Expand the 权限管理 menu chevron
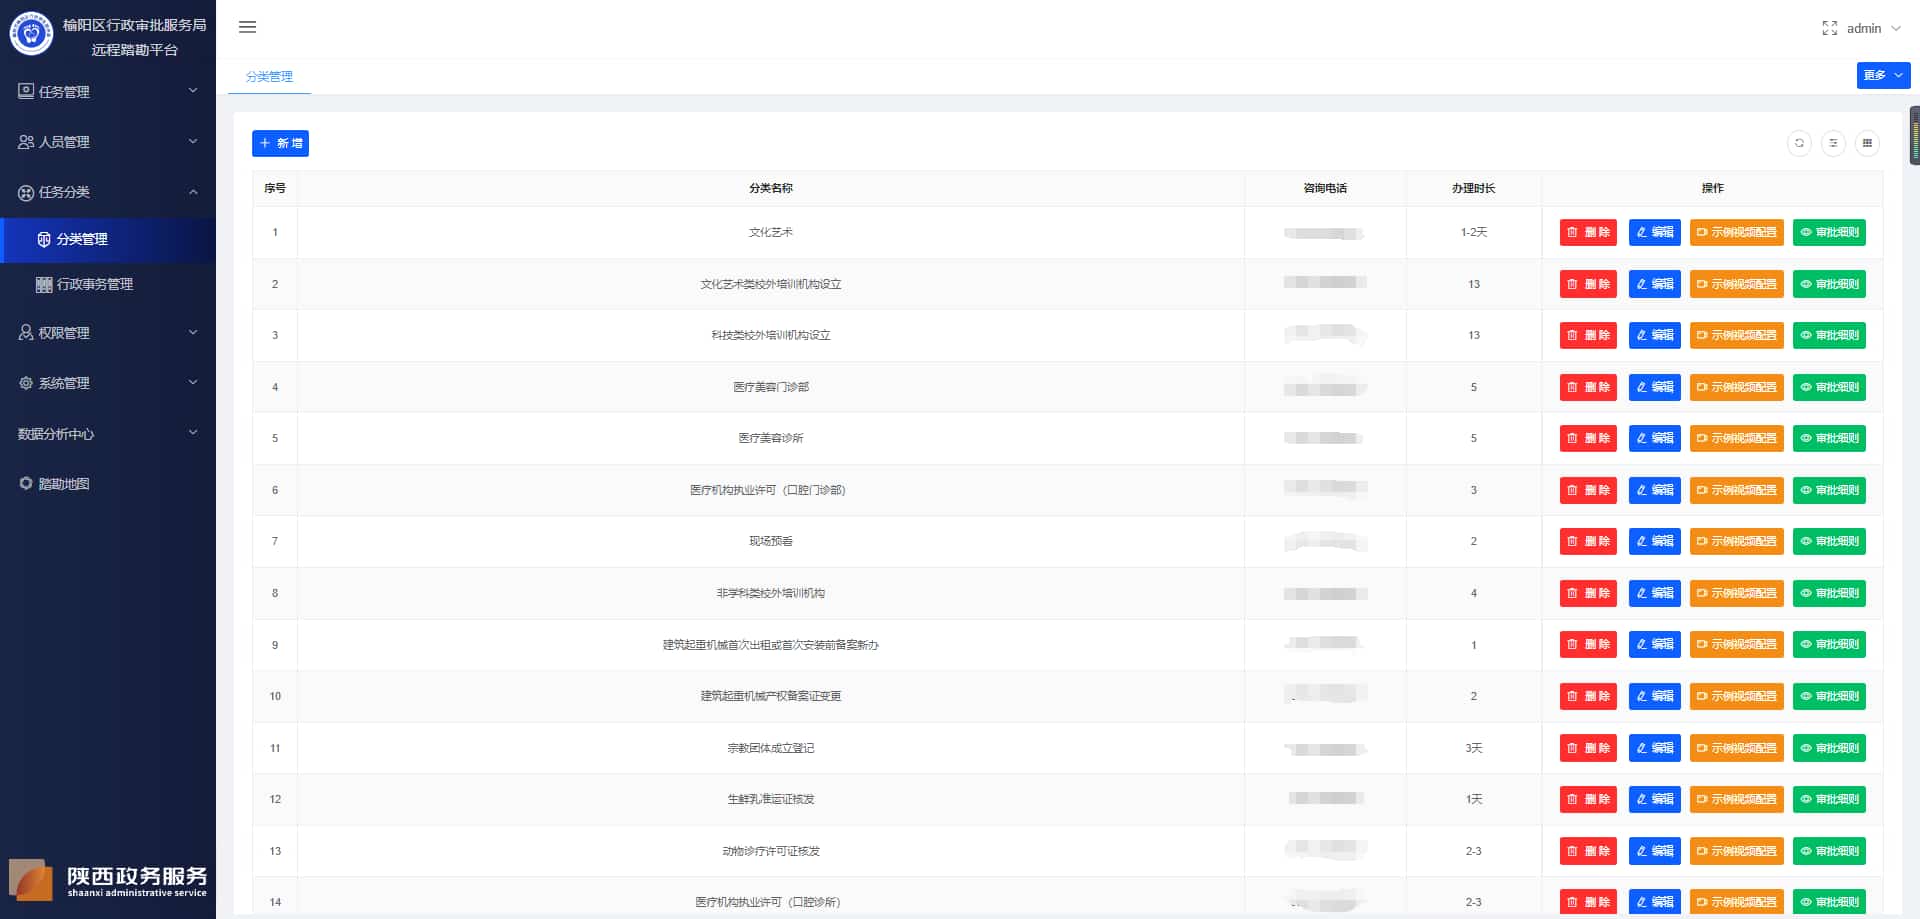Image resolution: width=1920 pixels, height=919 pixels. 193,332
